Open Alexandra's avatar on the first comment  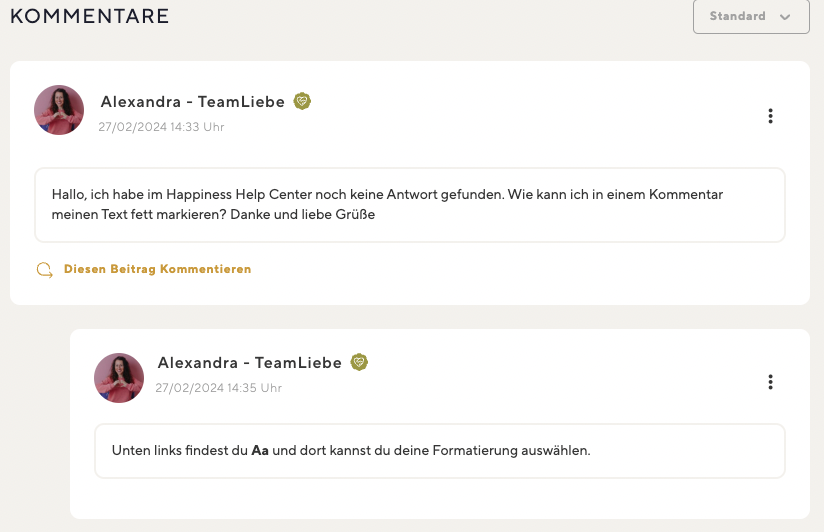tap(59, 110)
